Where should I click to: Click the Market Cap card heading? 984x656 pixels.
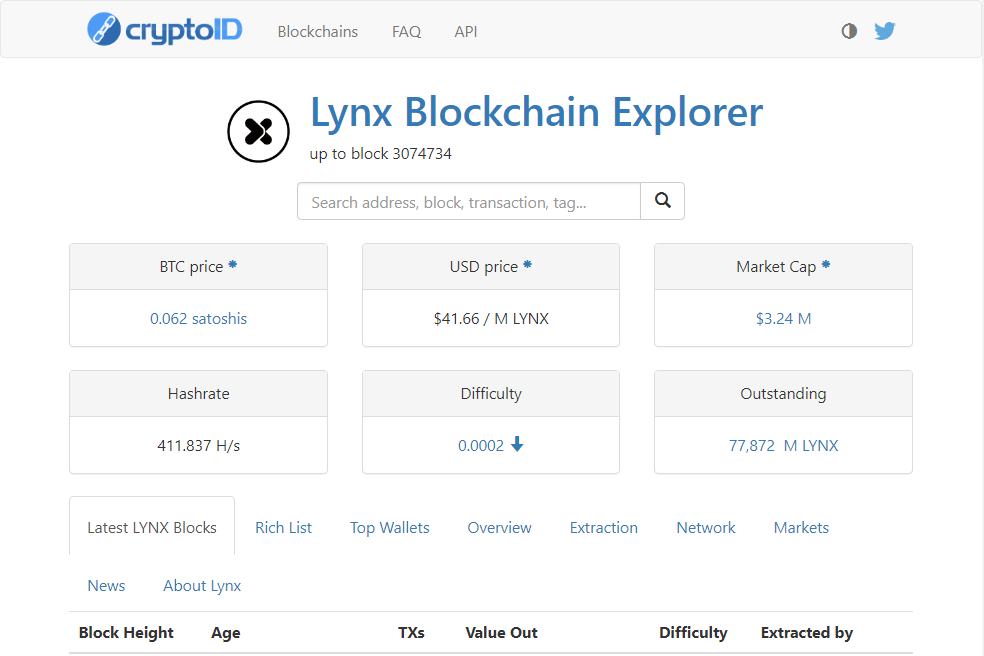click(776, 267)
